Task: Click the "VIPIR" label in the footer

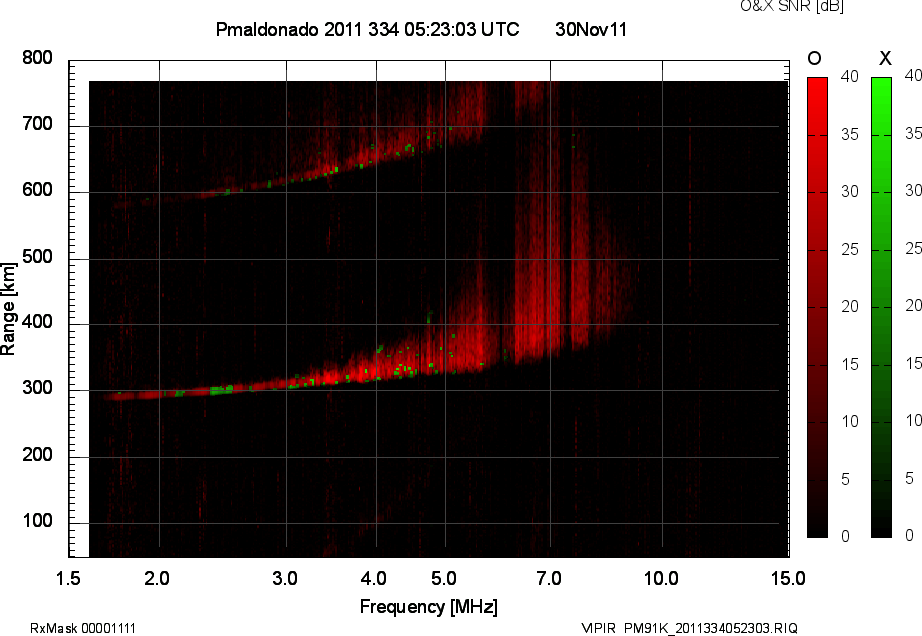Action: coord(598,628)
